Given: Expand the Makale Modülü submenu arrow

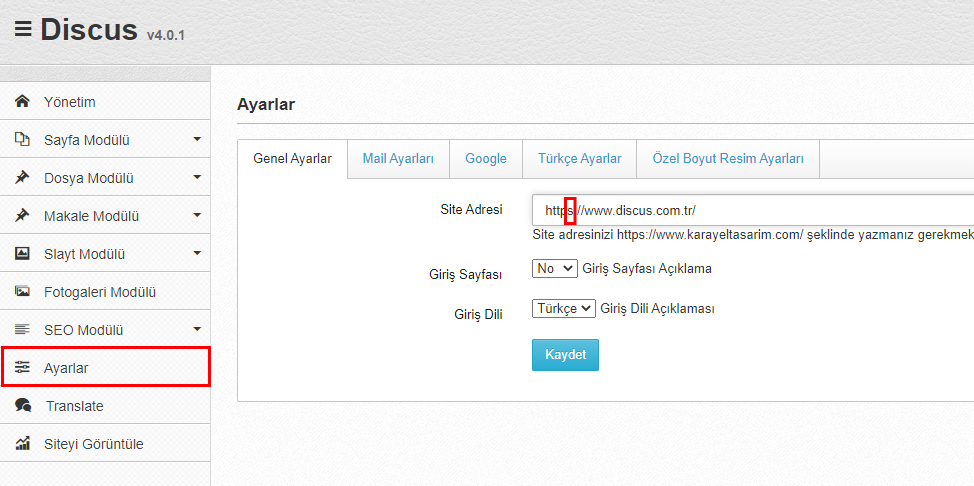Looking at the screenshot, I should 197,215.
